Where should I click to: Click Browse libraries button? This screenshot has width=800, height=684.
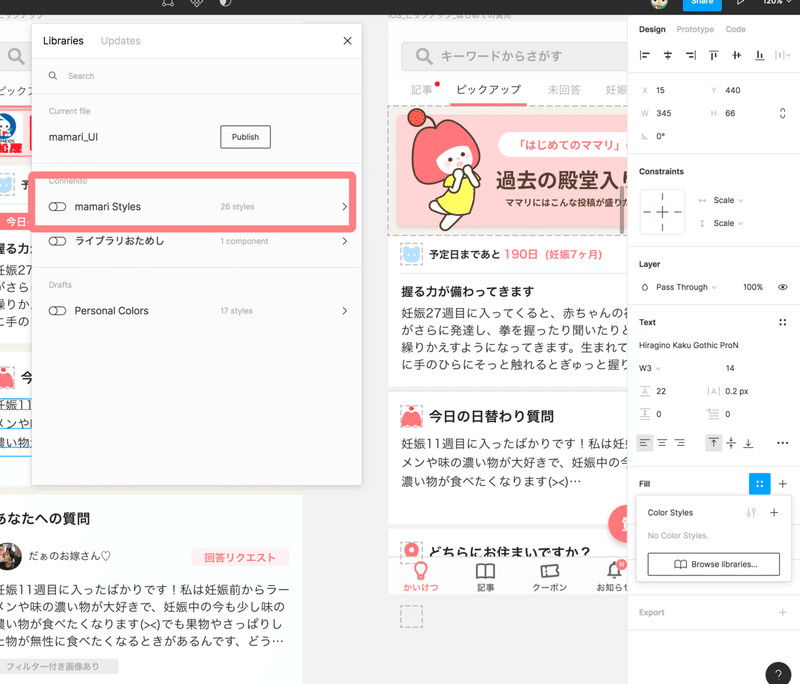point(713,564)
